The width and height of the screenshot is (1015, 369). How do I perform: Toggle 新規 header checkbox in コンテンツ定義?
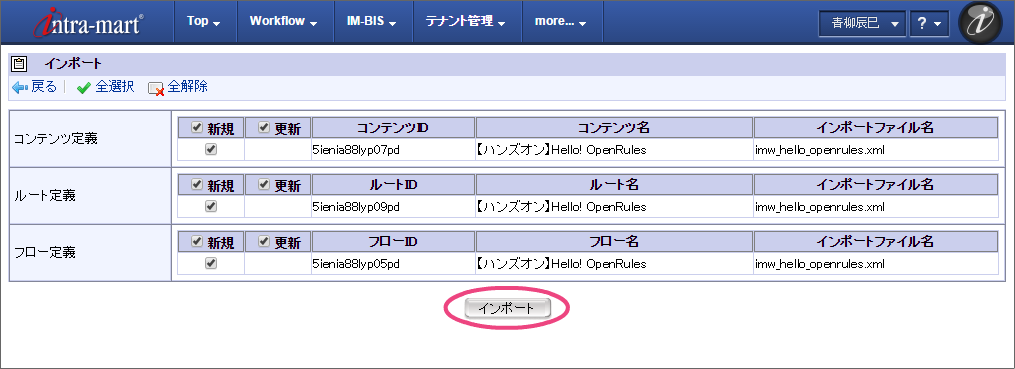[x=197, y=128]
